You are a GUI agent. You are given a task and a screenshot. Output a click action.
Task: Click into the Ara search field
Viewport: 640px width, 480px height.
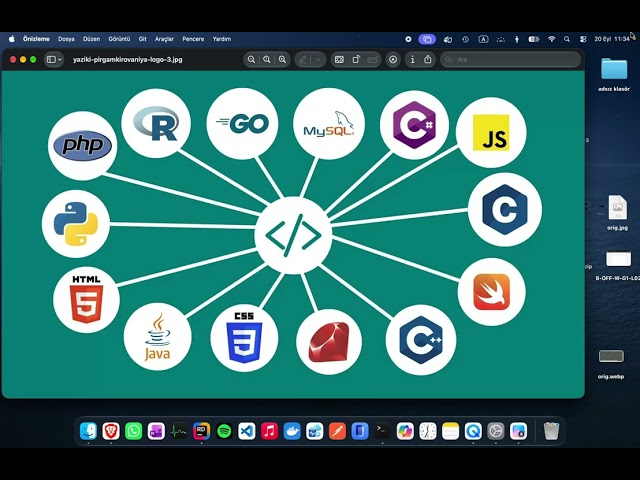coord(510,60)
